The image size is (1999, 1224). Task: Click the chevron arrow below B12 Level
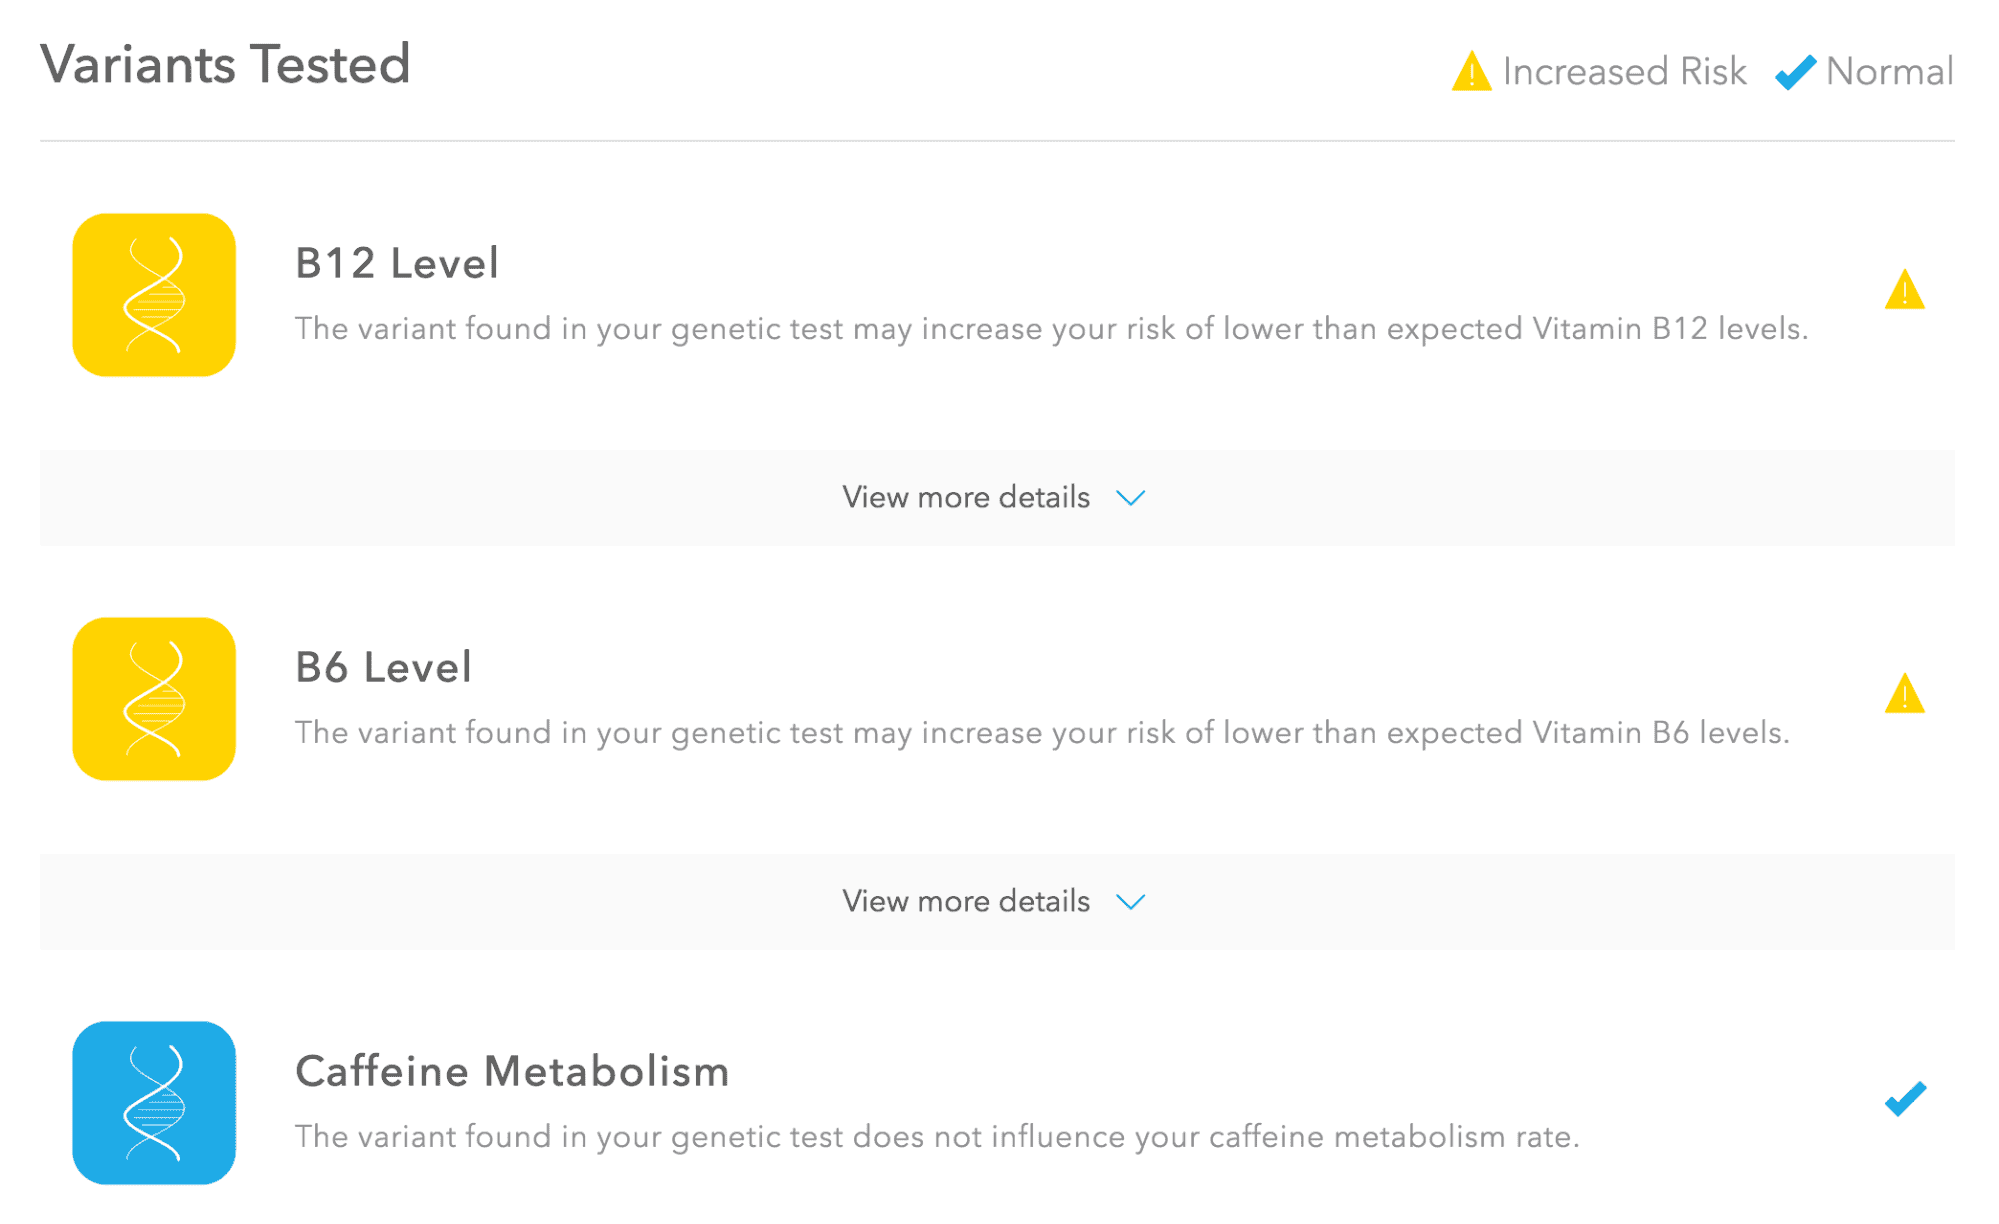point(1130,498)
